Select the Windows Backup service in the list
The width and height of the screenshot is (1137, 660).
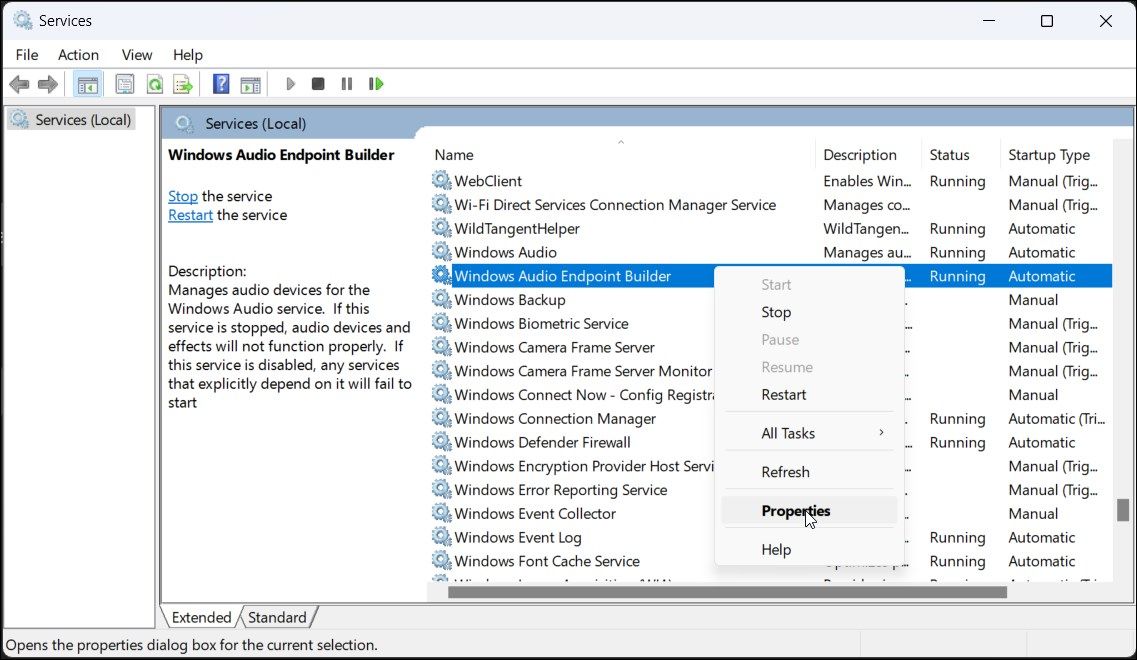(510, 299)
